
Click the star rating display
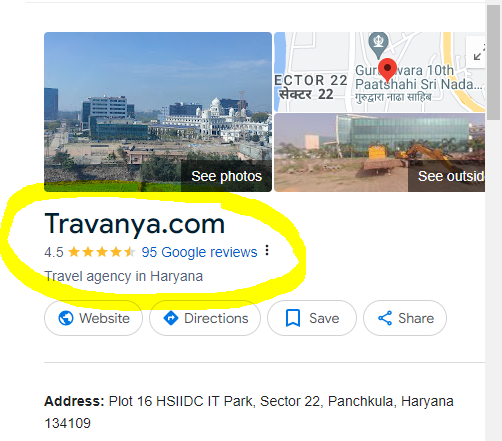[102, 252]
